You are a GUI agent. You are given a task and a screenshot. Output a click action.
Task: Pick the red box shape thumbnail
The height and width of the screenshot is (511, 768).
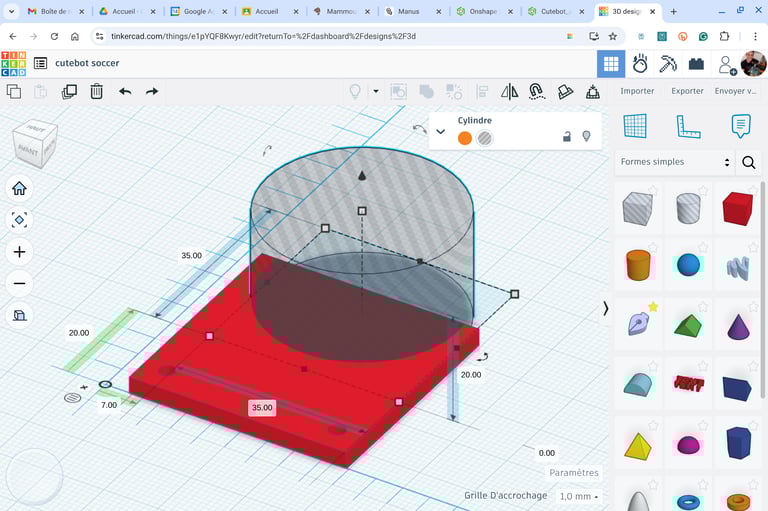(737, 208)
